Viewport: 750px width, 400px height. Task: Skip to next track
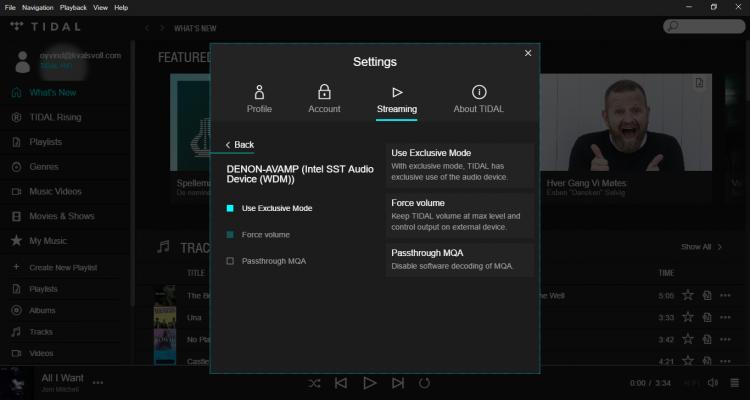click(x=397, y=383)
